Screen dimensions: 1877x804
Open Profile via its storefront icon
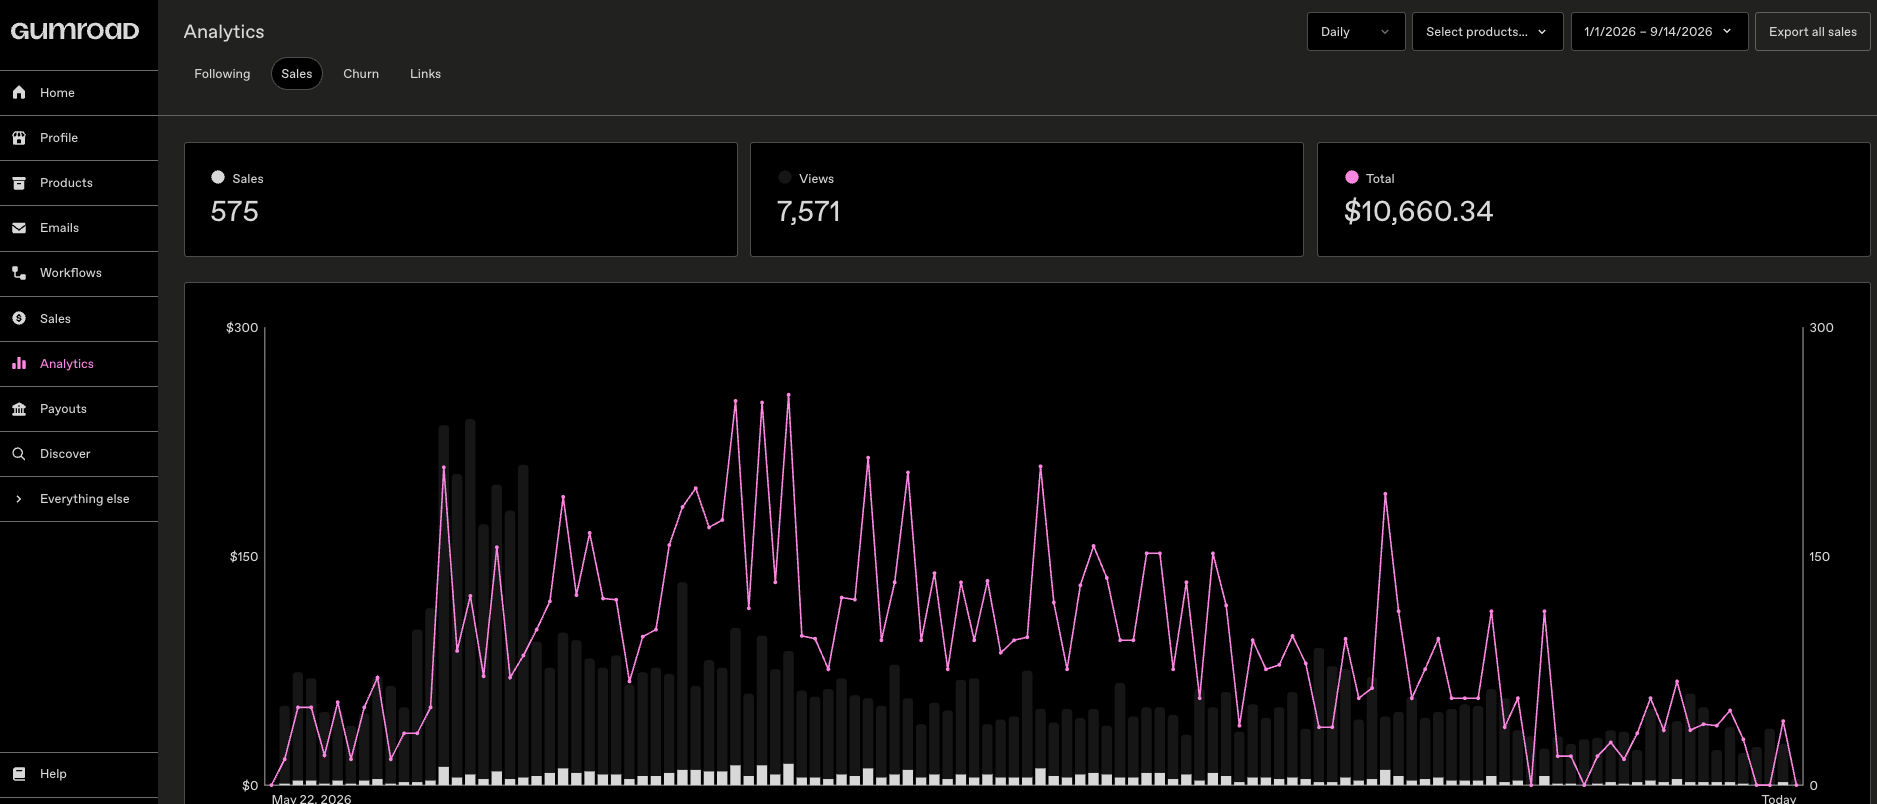19,138
